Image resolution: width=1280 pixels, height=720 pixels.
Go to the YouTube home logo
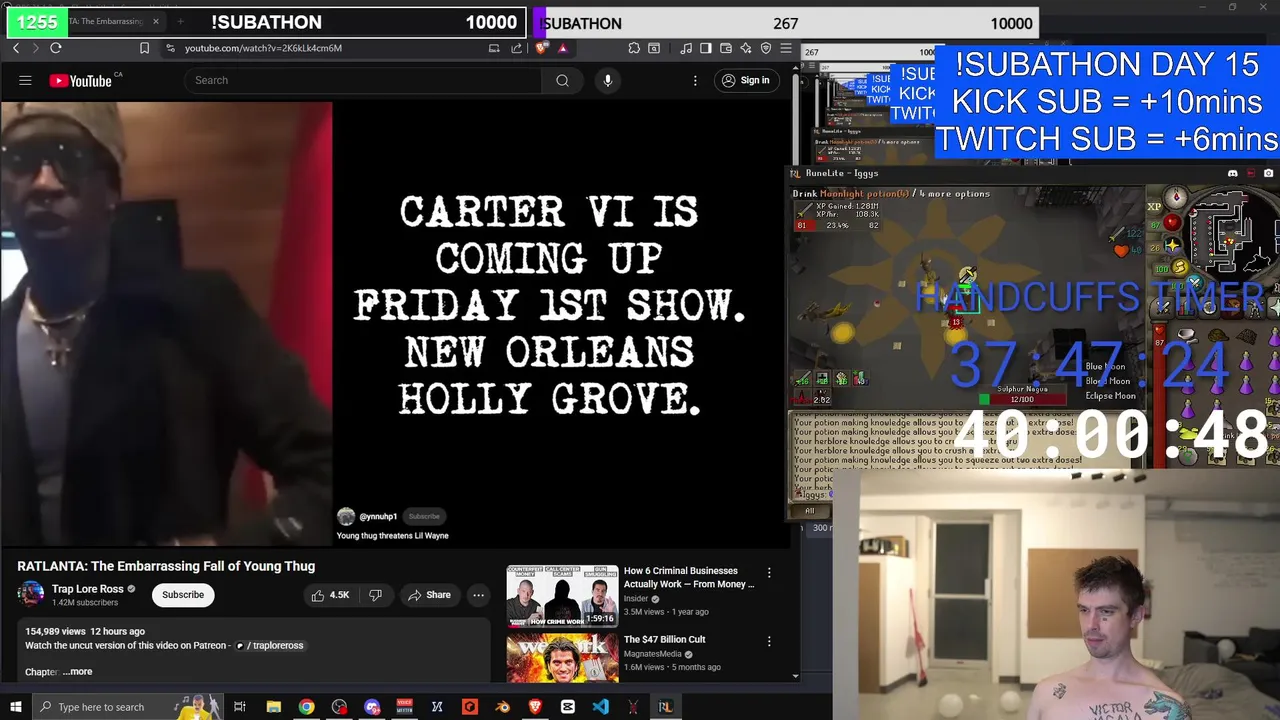80,80
